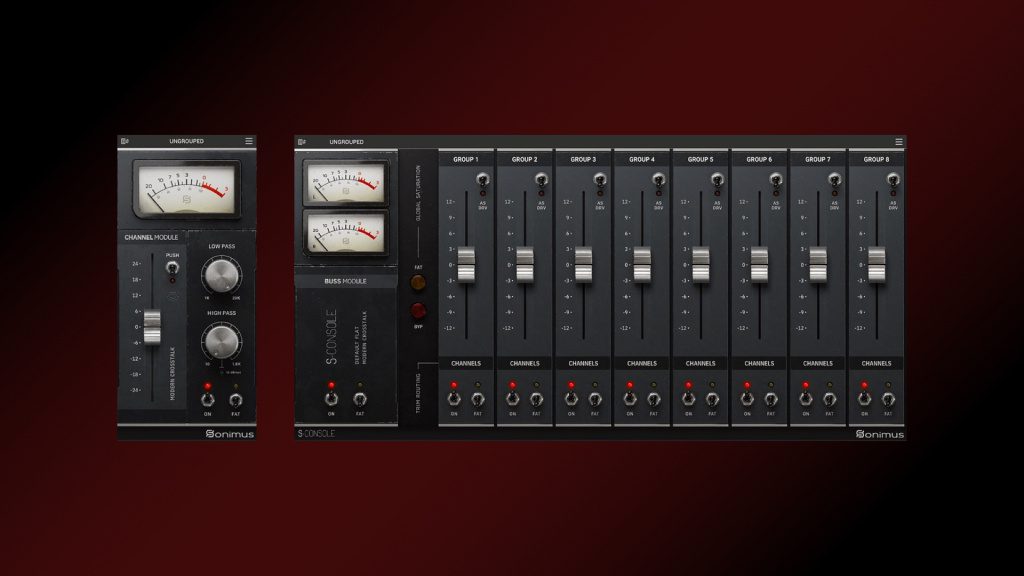
Task: Click the Group 5 fader handle
Action: tap(701, 264)
